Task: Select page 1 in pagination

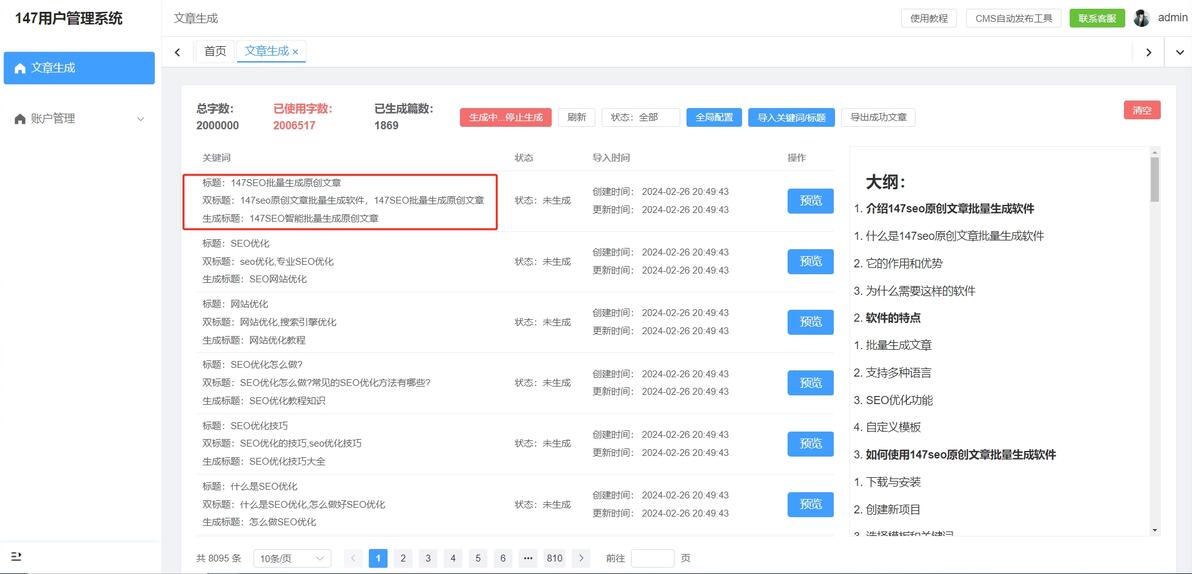Action: click(x=378, y=558)
